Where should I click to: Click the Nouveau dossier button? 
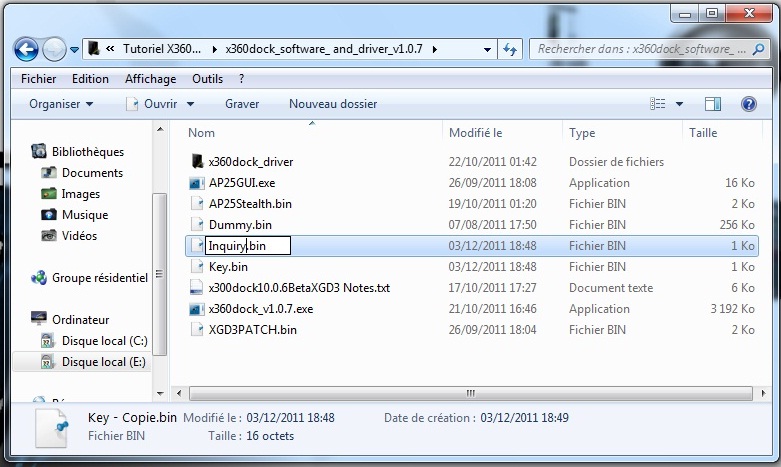coord(333,104)
